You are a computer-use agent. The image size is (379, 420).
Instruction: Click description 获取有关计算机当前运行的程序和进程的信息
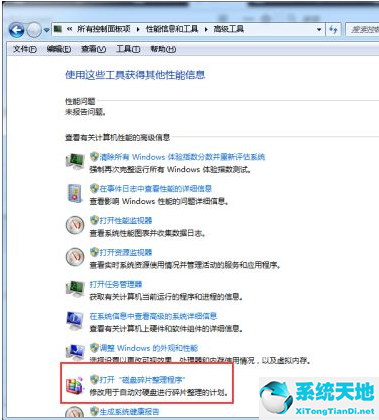(166, 297)
